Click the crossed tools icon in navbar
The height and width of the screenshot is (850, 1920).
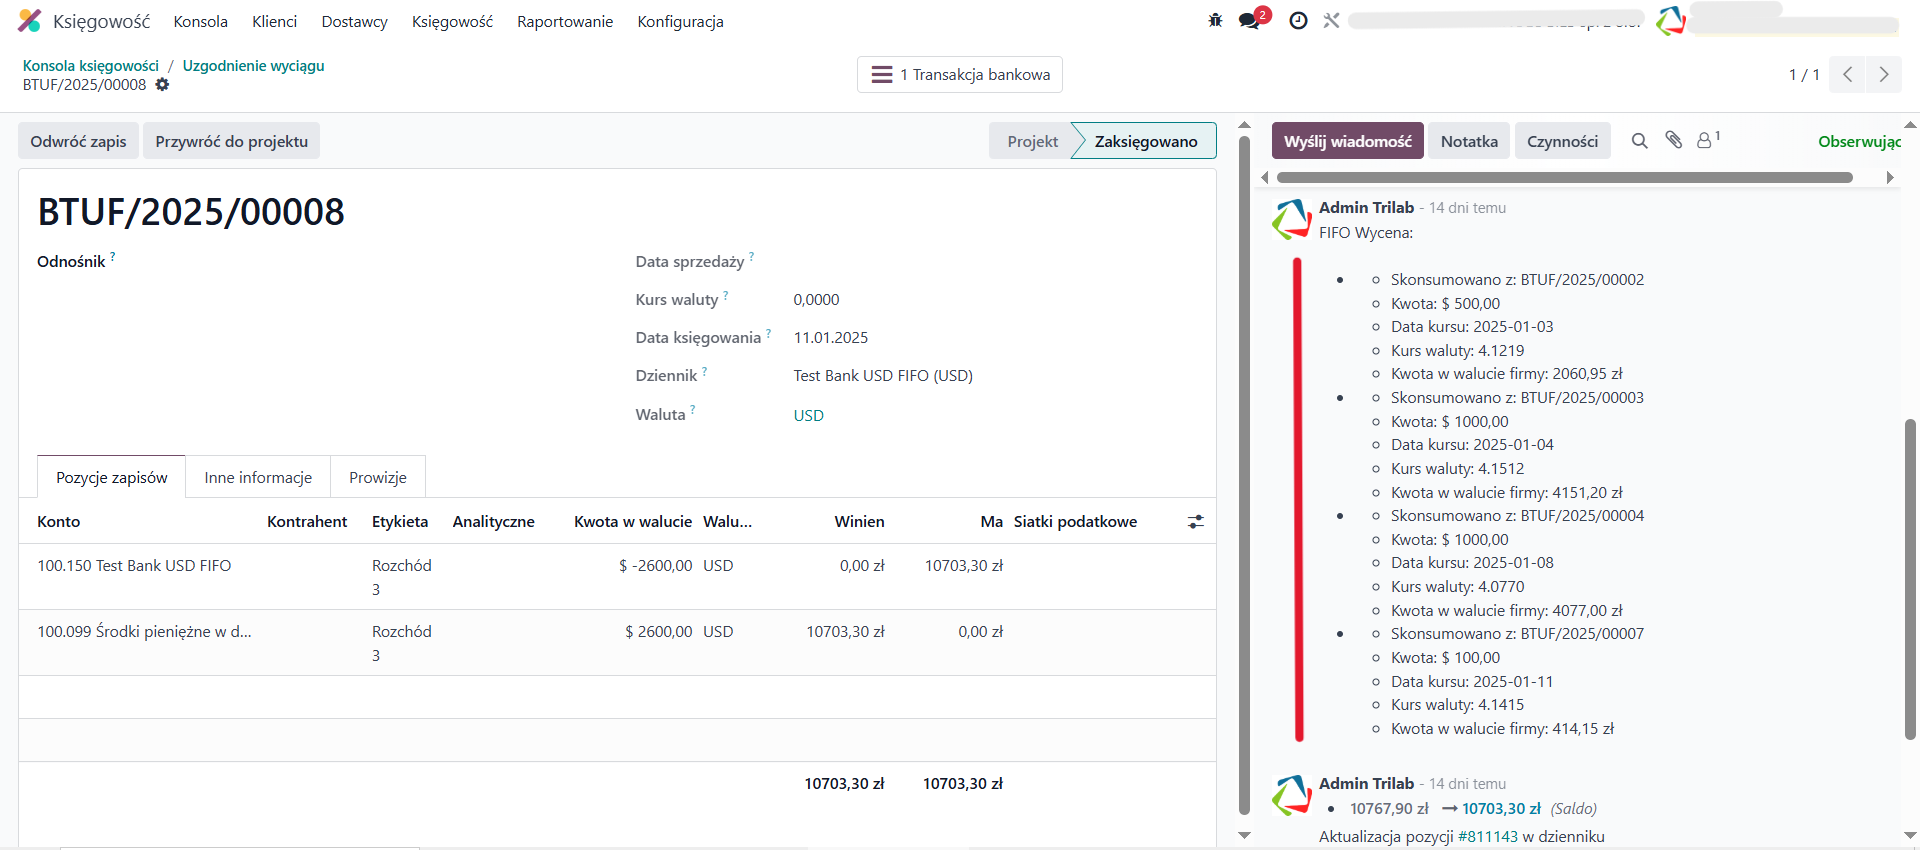point(1331,20)
